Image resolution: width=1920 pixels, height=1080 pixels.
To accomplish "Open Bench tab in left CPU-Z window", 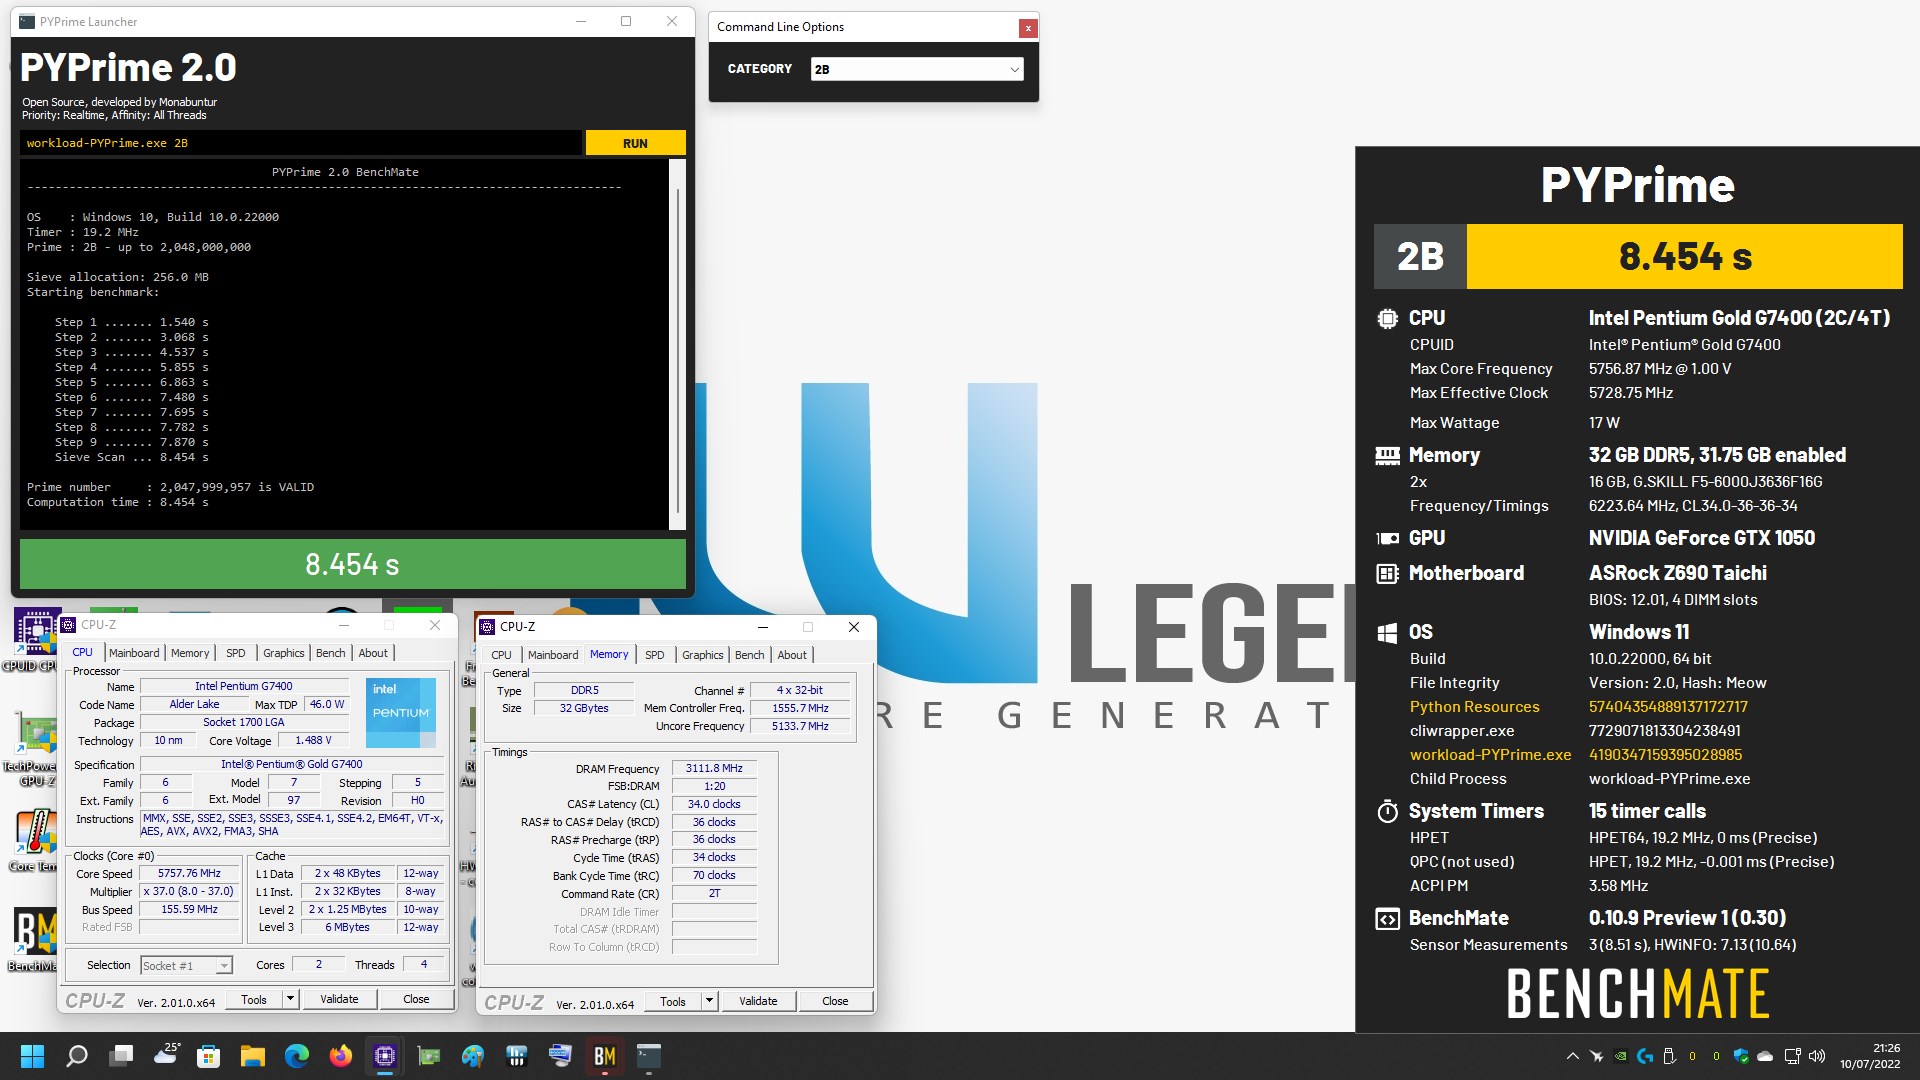I will point(331,653).
